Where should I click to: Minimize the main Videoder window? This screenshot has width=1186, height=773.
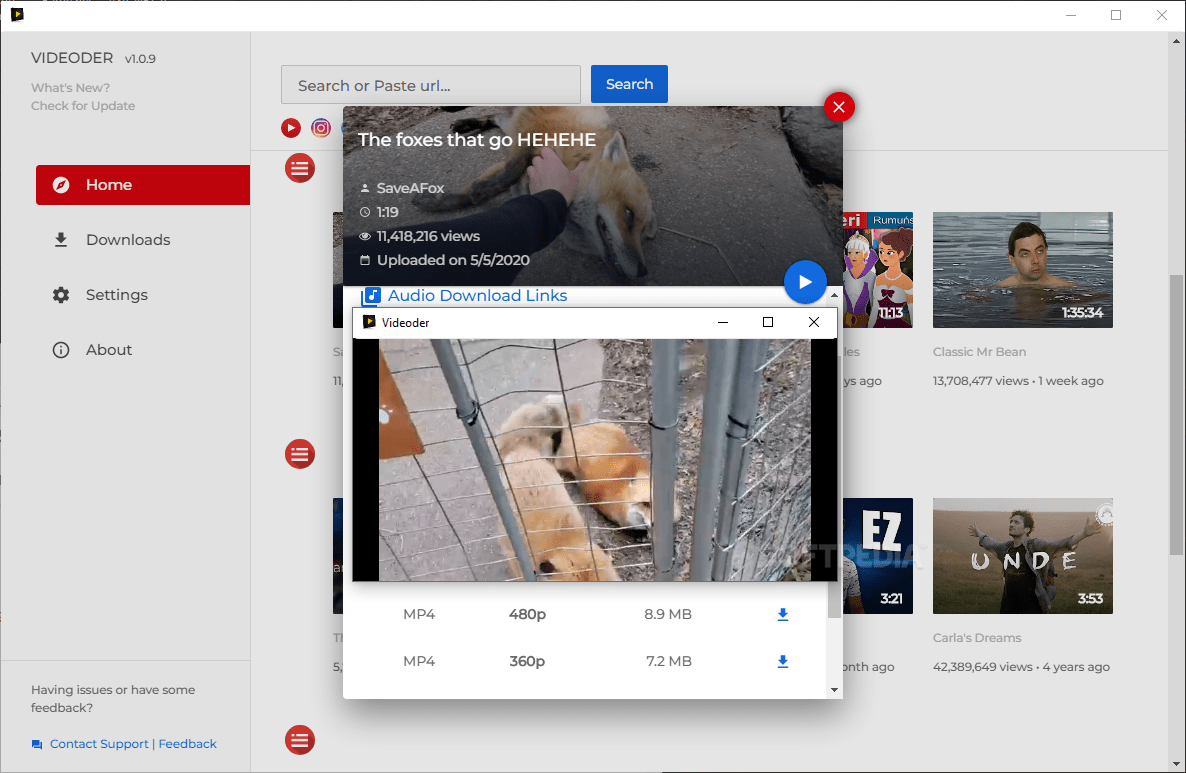[1071, 15]
